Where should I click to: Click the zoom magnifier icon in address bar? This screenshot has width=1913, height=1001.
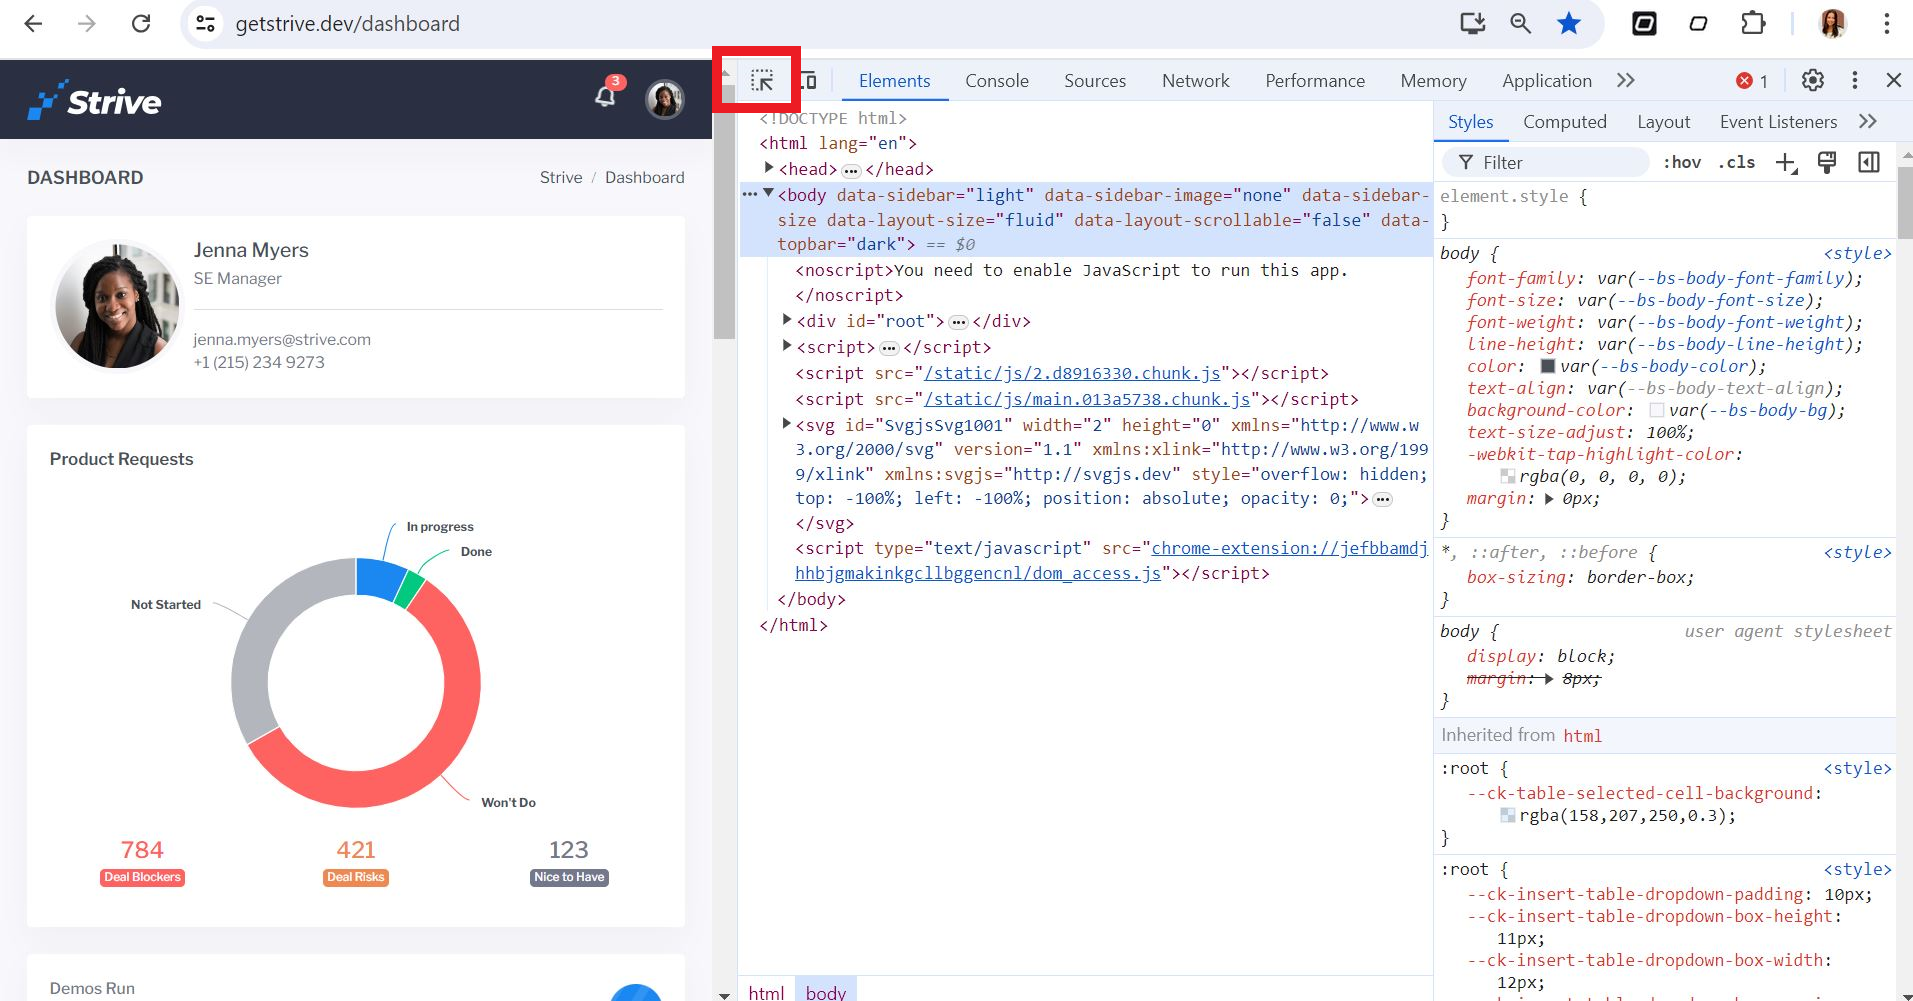pos(1520,23)
